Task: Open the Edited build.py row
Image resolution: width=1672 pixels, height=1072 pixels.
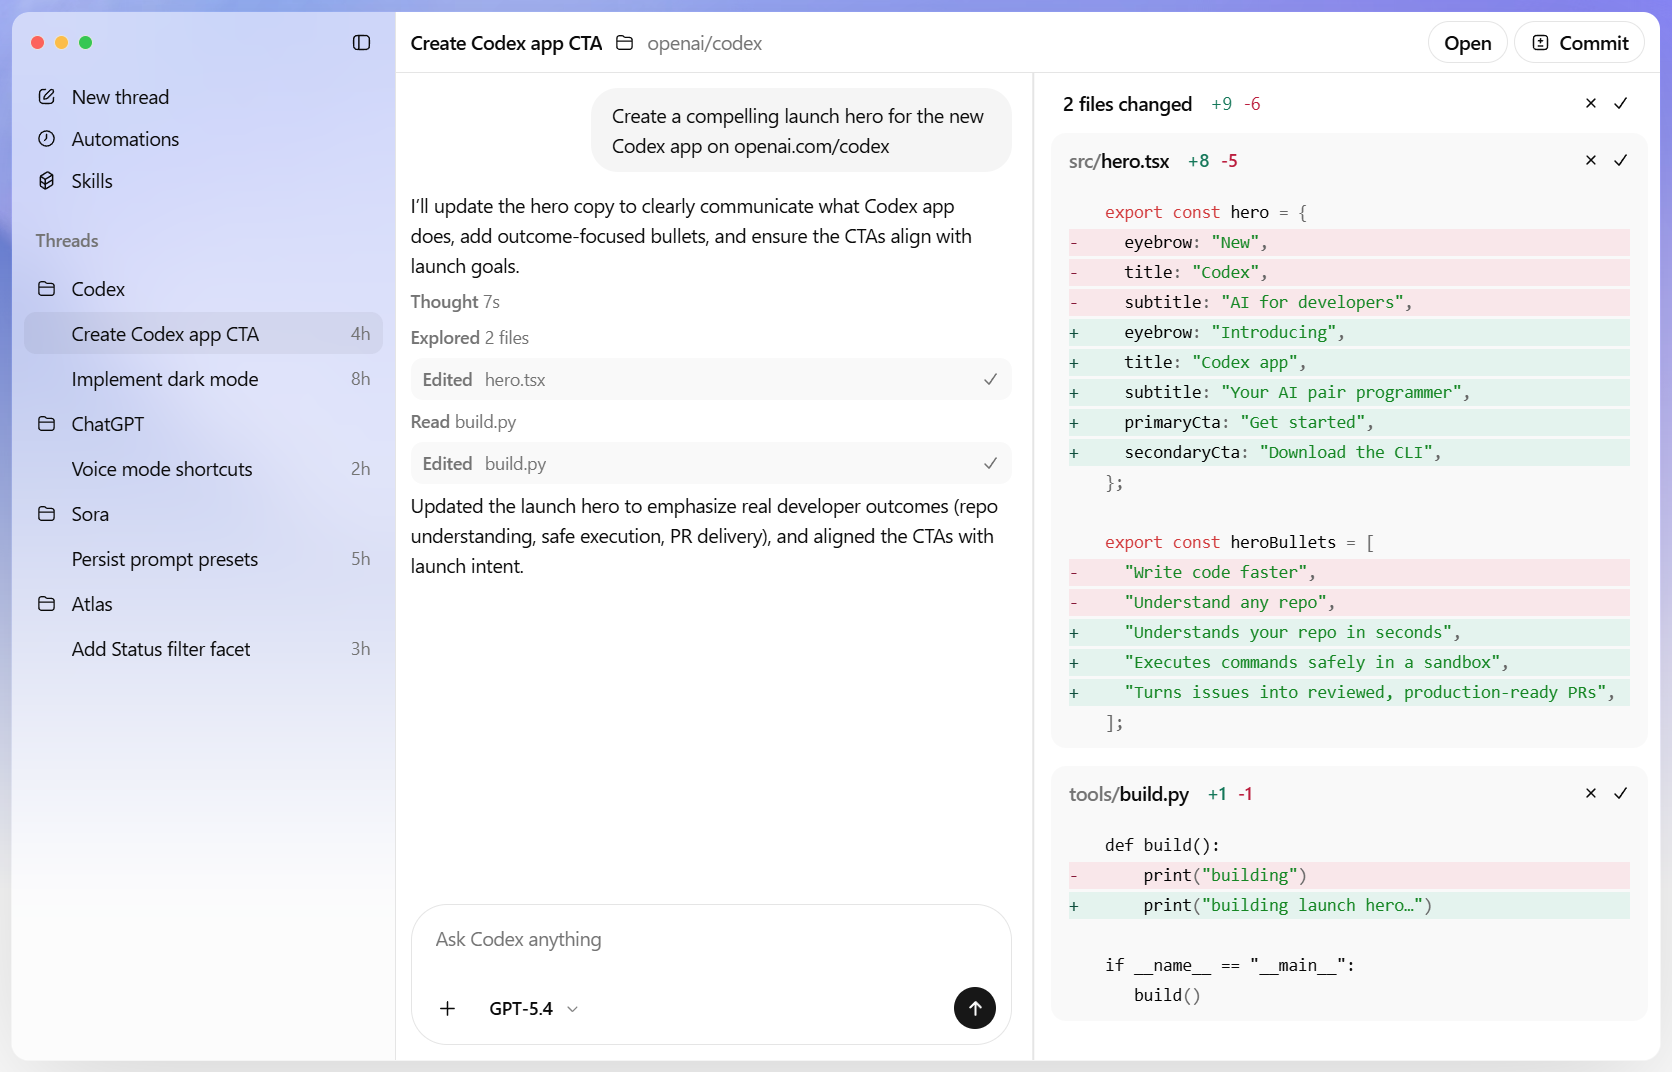Action: click(711, 464)
